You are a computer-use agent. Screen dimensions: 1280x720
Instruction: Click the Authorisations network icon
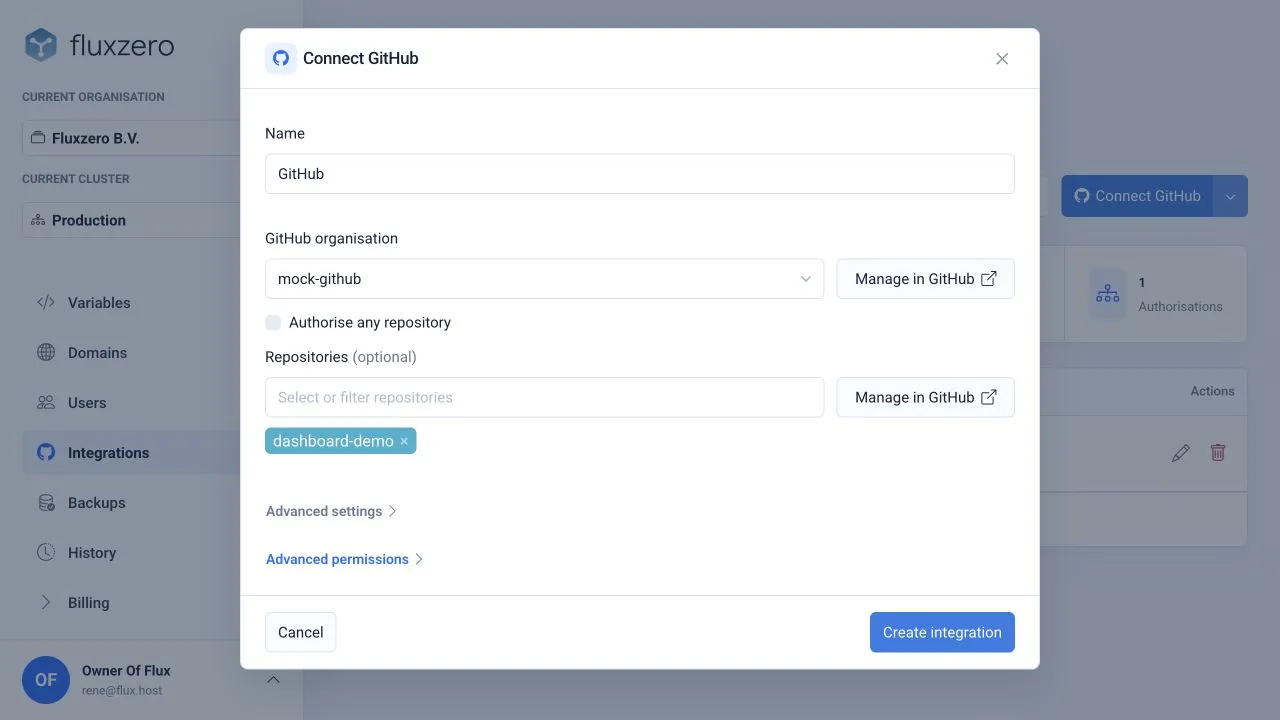click(x=1108, y=294)
